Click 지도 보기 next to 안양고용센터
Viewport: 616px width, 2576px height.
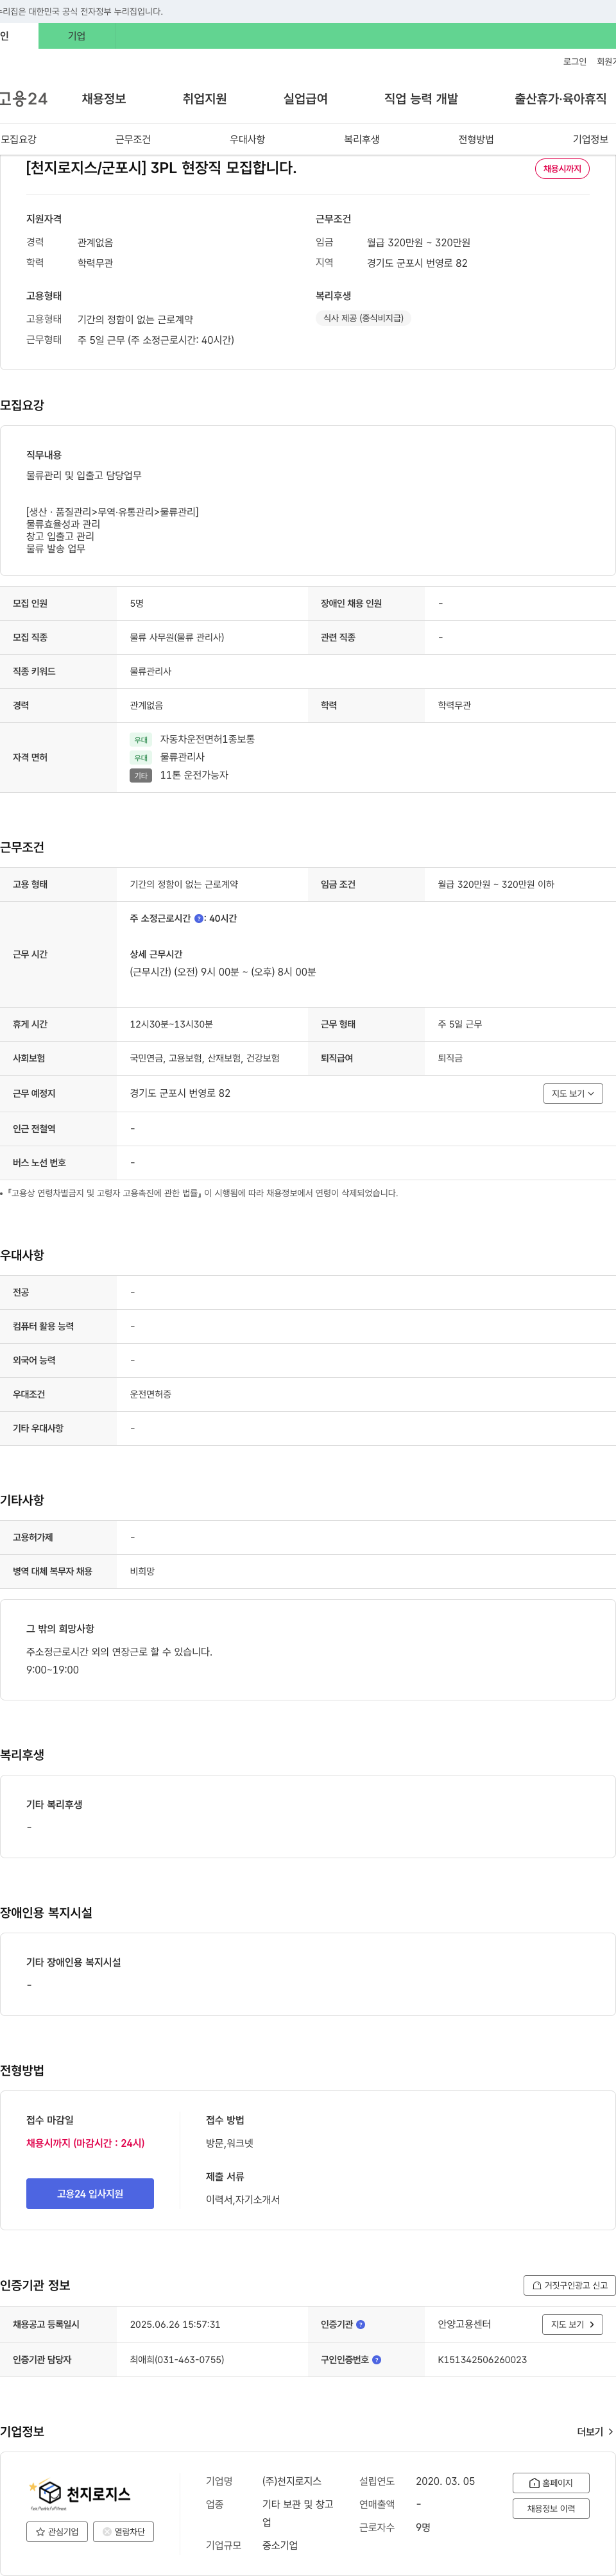click(x=573, y=2324)
